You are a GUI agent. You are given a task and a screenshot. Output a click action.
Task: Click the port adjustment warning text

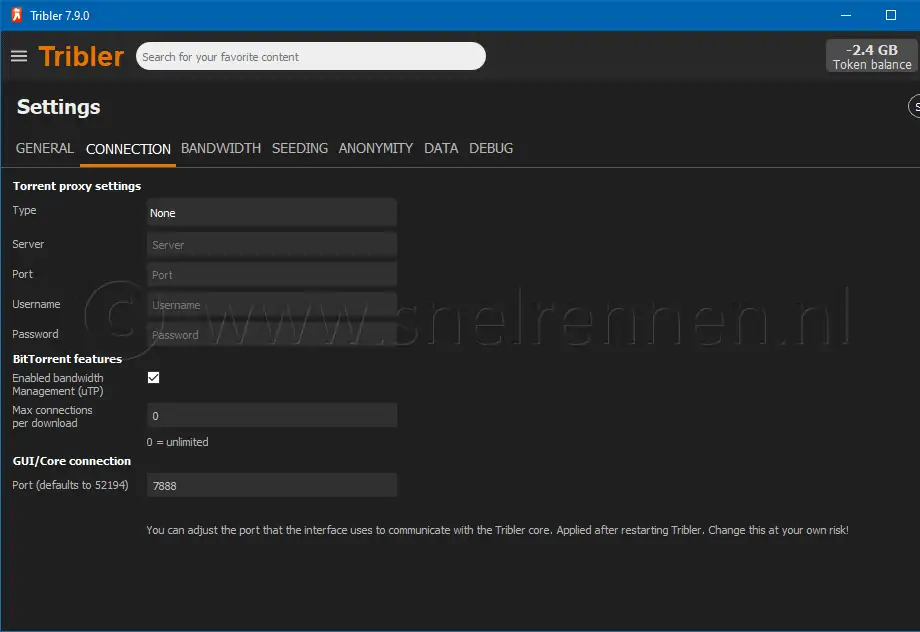click(497, 530)
